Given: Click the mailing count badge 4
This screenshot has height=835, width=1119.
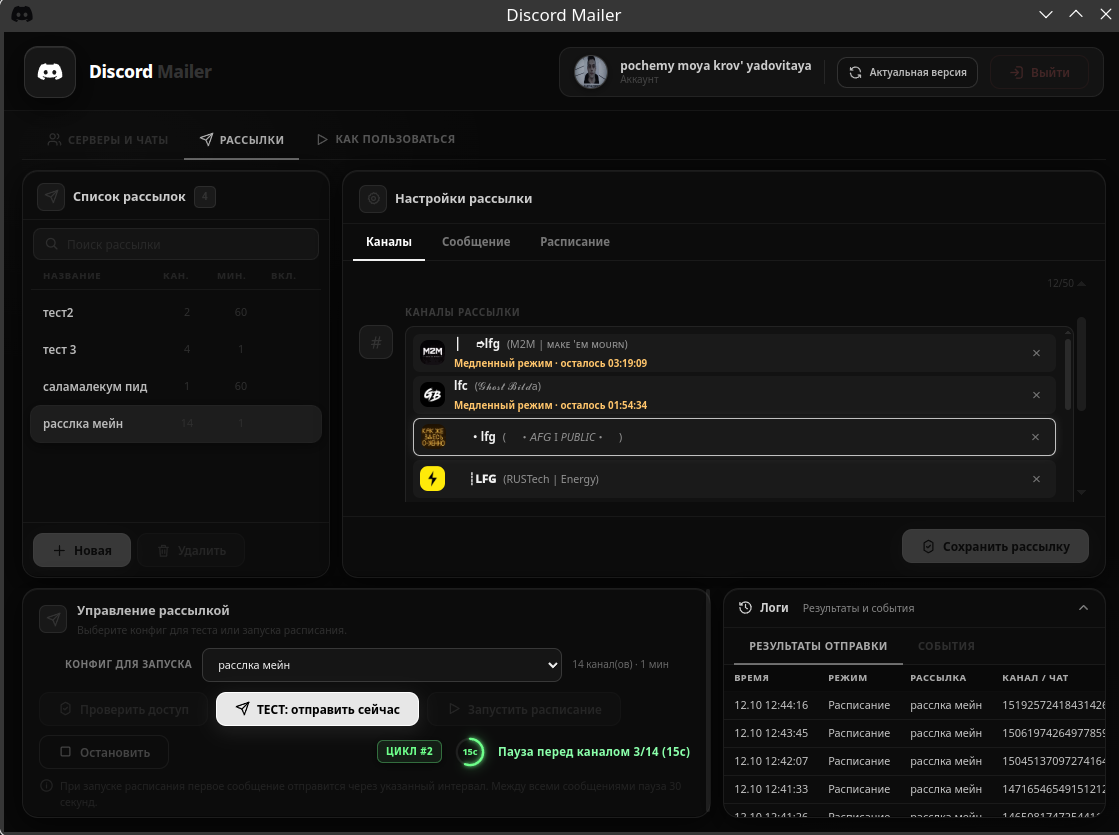Looking at the screenshot, I should pos(205,197).
